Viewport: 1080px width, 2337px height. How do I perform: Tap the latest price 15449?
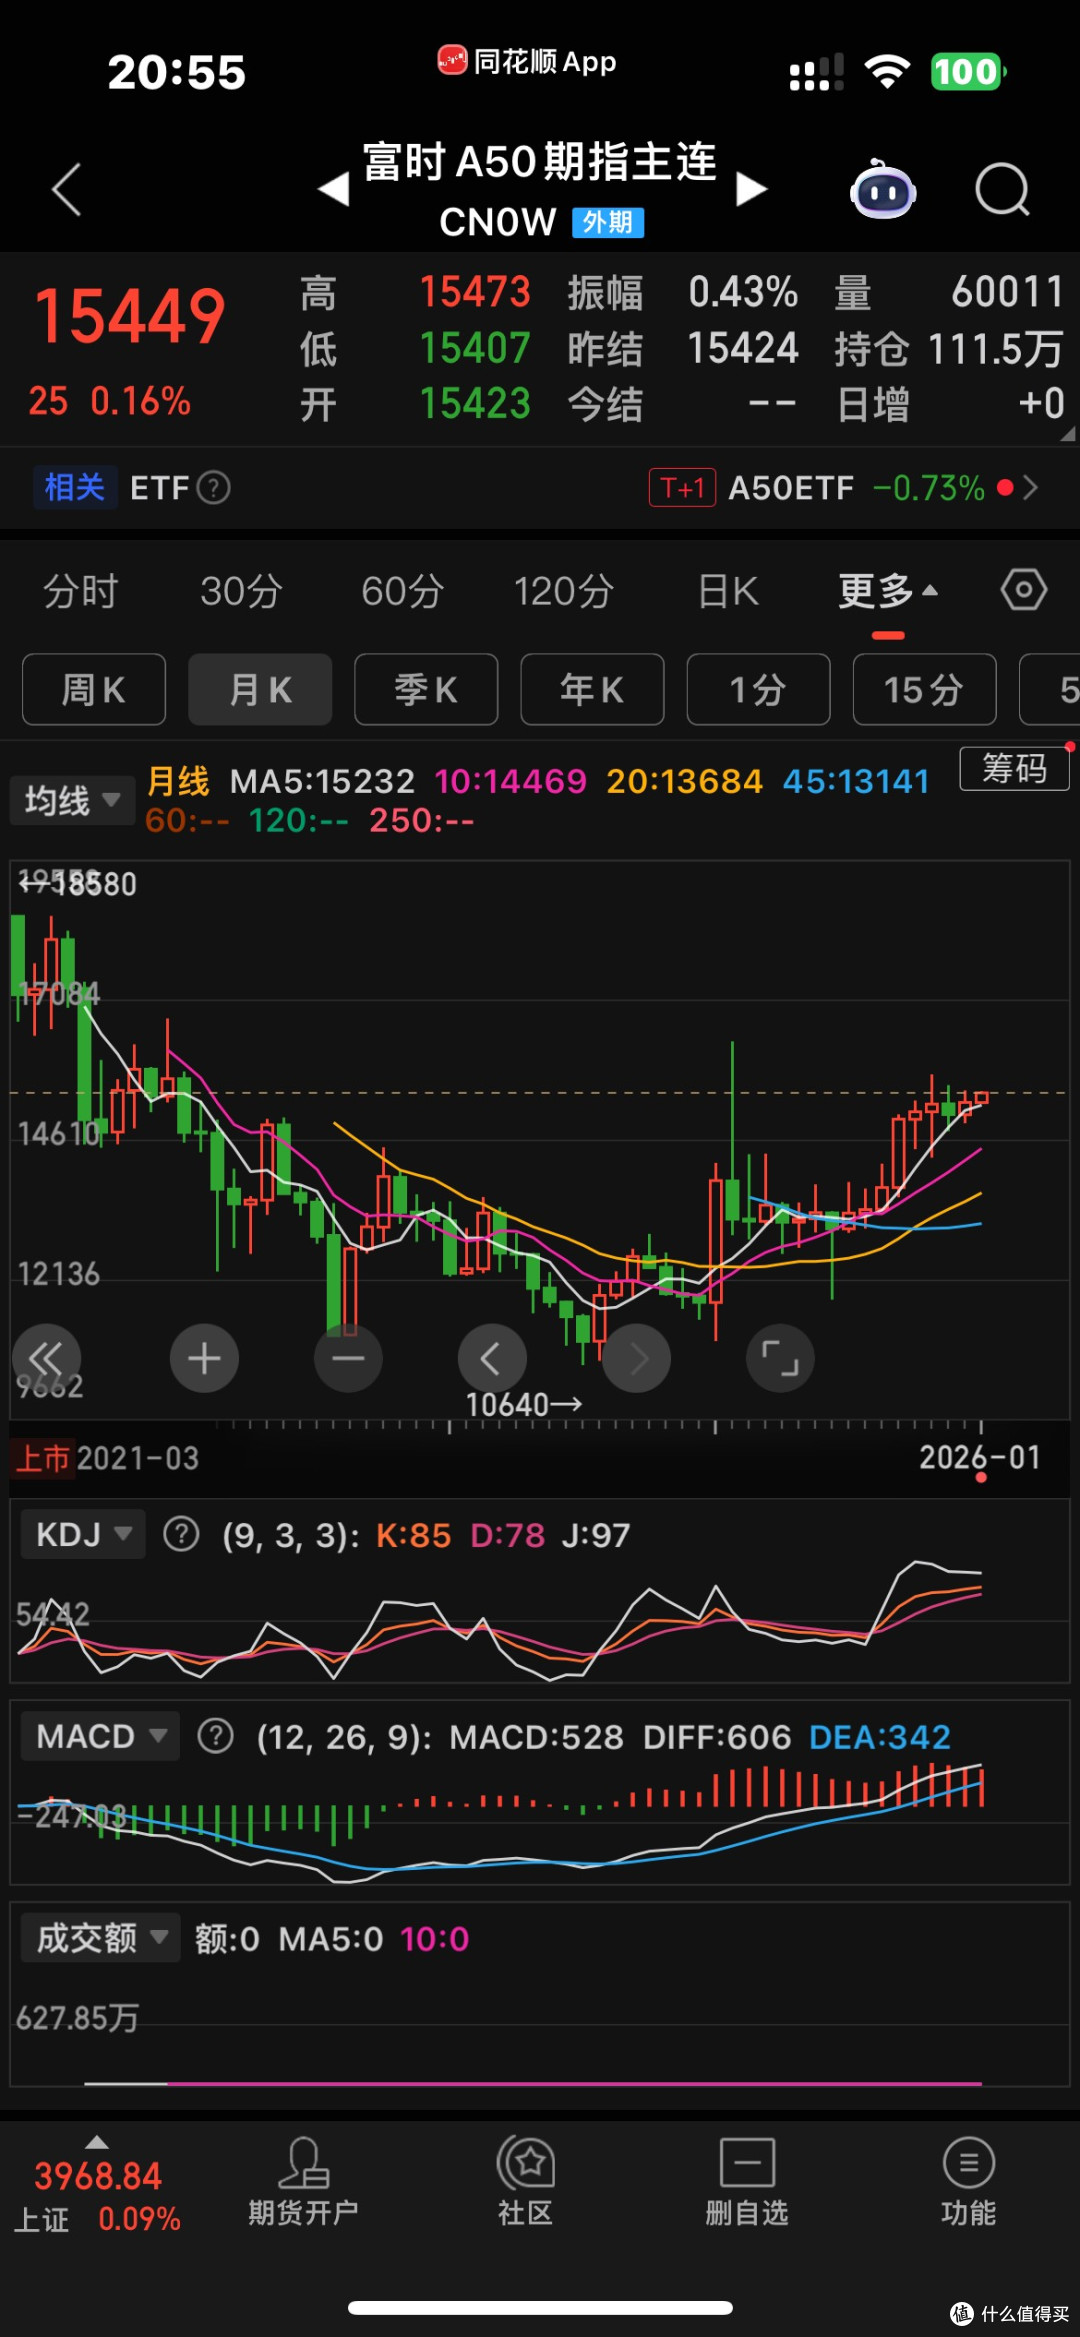130,317
